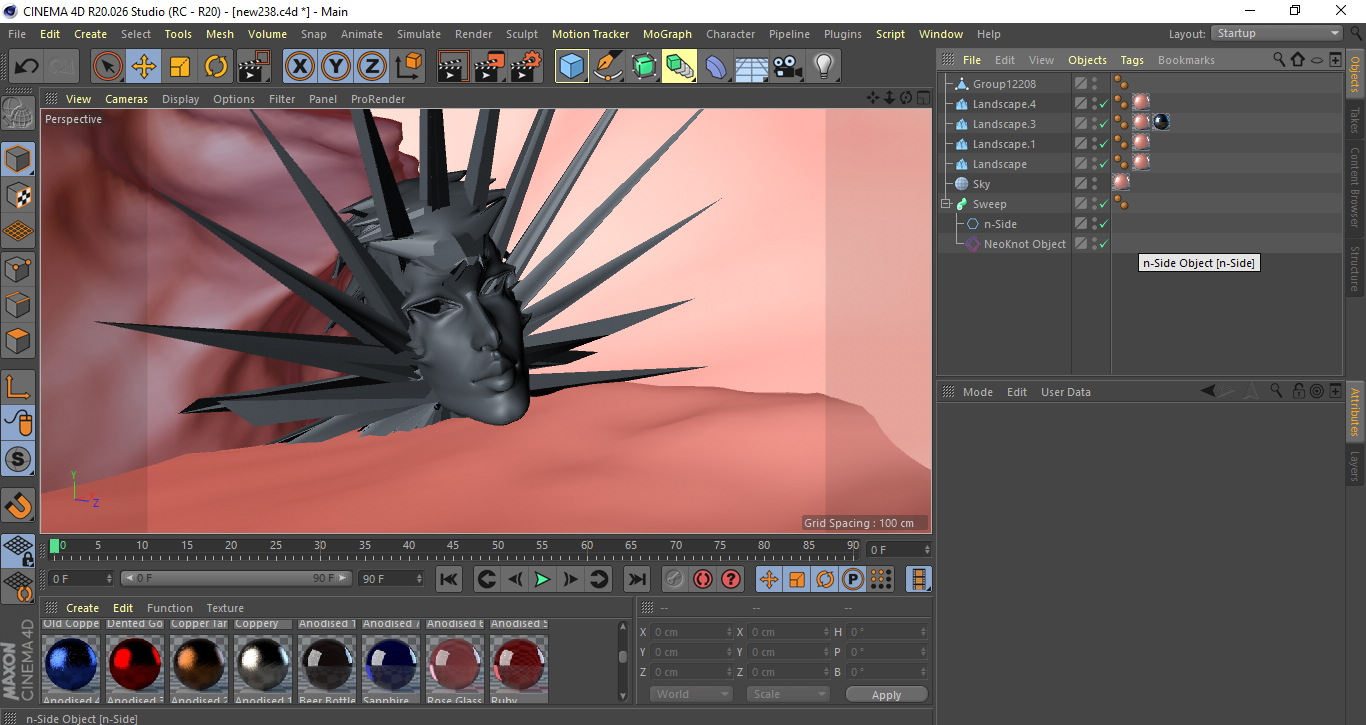Select Edges mode in left palette
Image resolution: width=1366 pixels, height=725 pixels.
[19, 304]
